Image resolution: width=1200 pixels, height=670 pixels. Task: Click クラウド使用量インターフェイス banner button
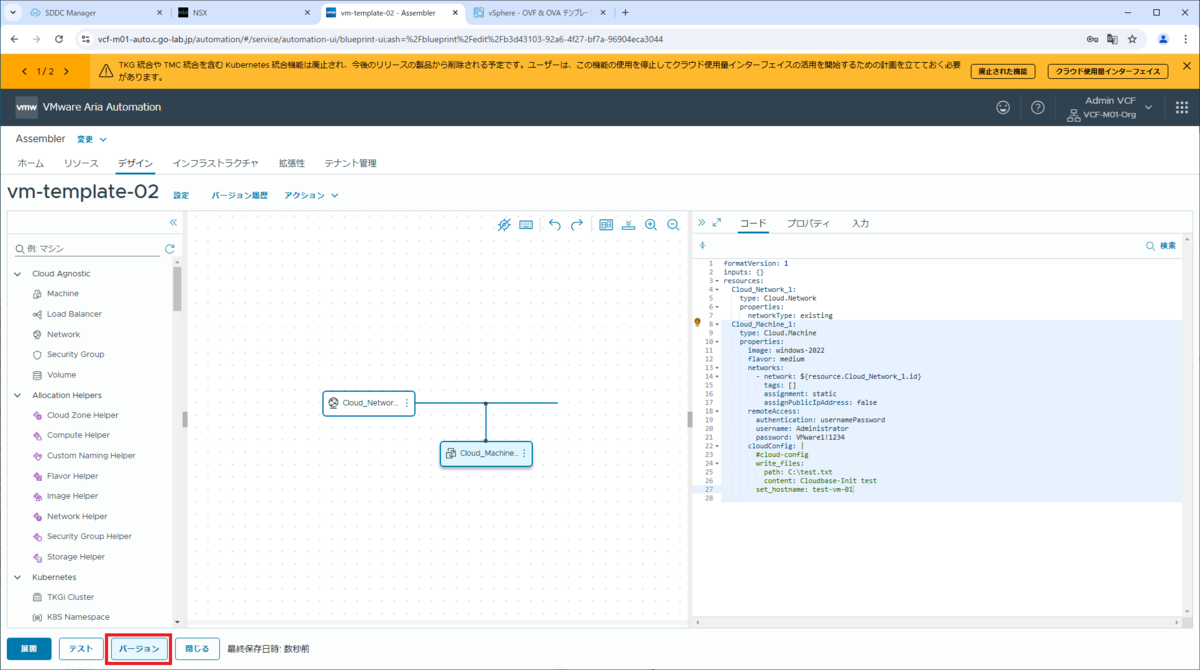(x=1108, y=71)
